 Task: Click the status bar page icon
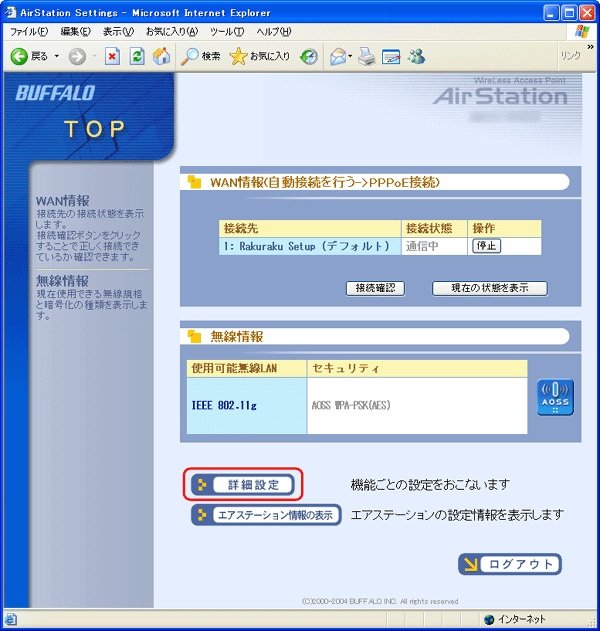(10, 619)
